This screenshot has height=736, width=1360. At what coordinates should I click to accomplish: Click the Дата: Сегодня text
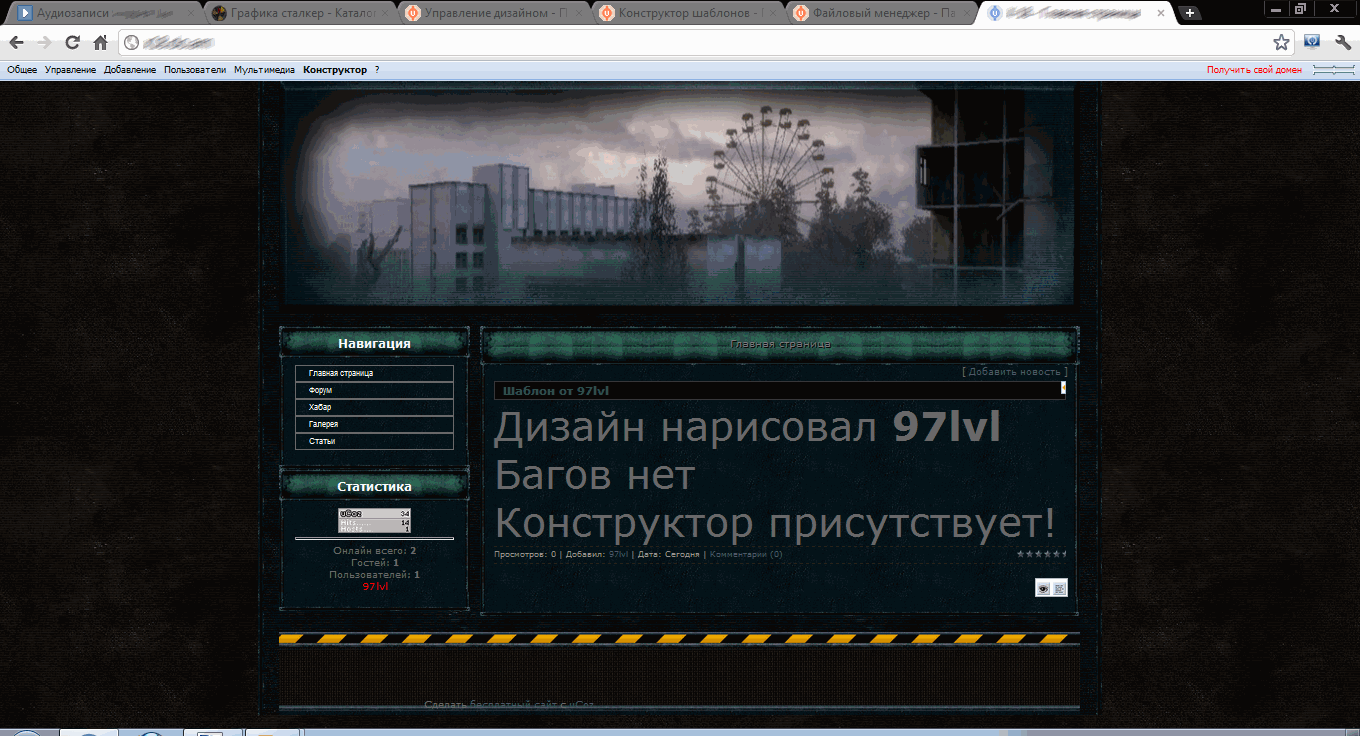[668, 554]
